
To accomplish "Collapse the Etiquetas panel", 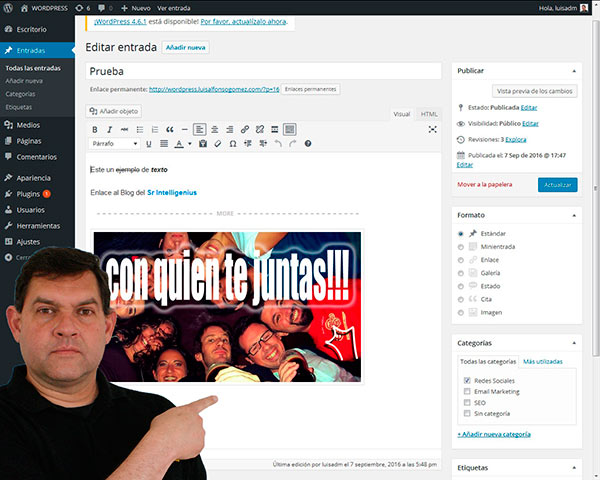I will 574,468.
